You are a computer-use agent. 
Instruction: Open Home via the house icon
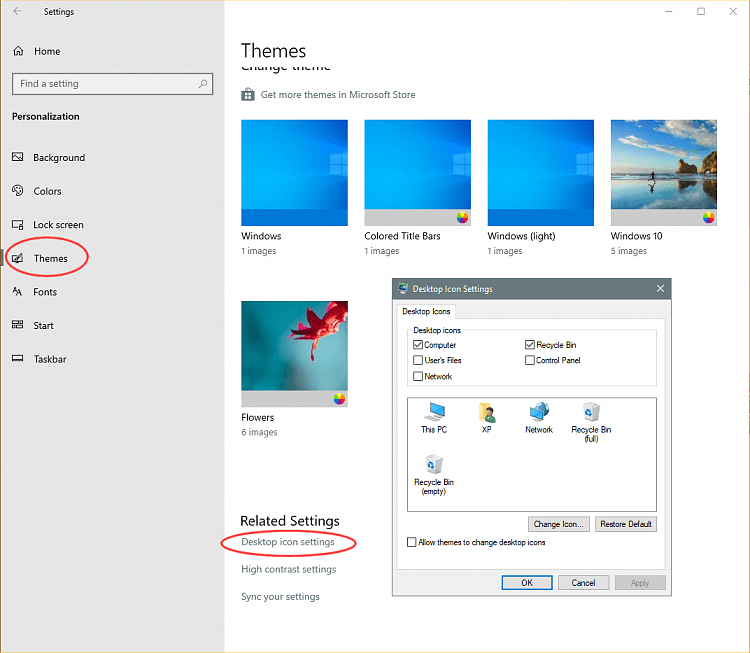coord(18,51)
